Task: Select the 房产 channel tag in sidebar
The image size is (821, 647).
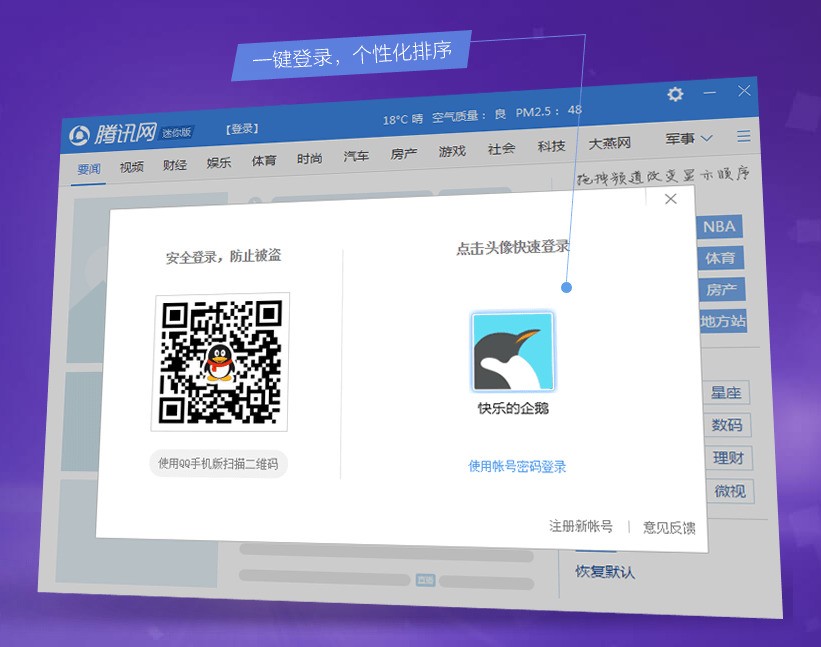Action: tap(722, 289)
